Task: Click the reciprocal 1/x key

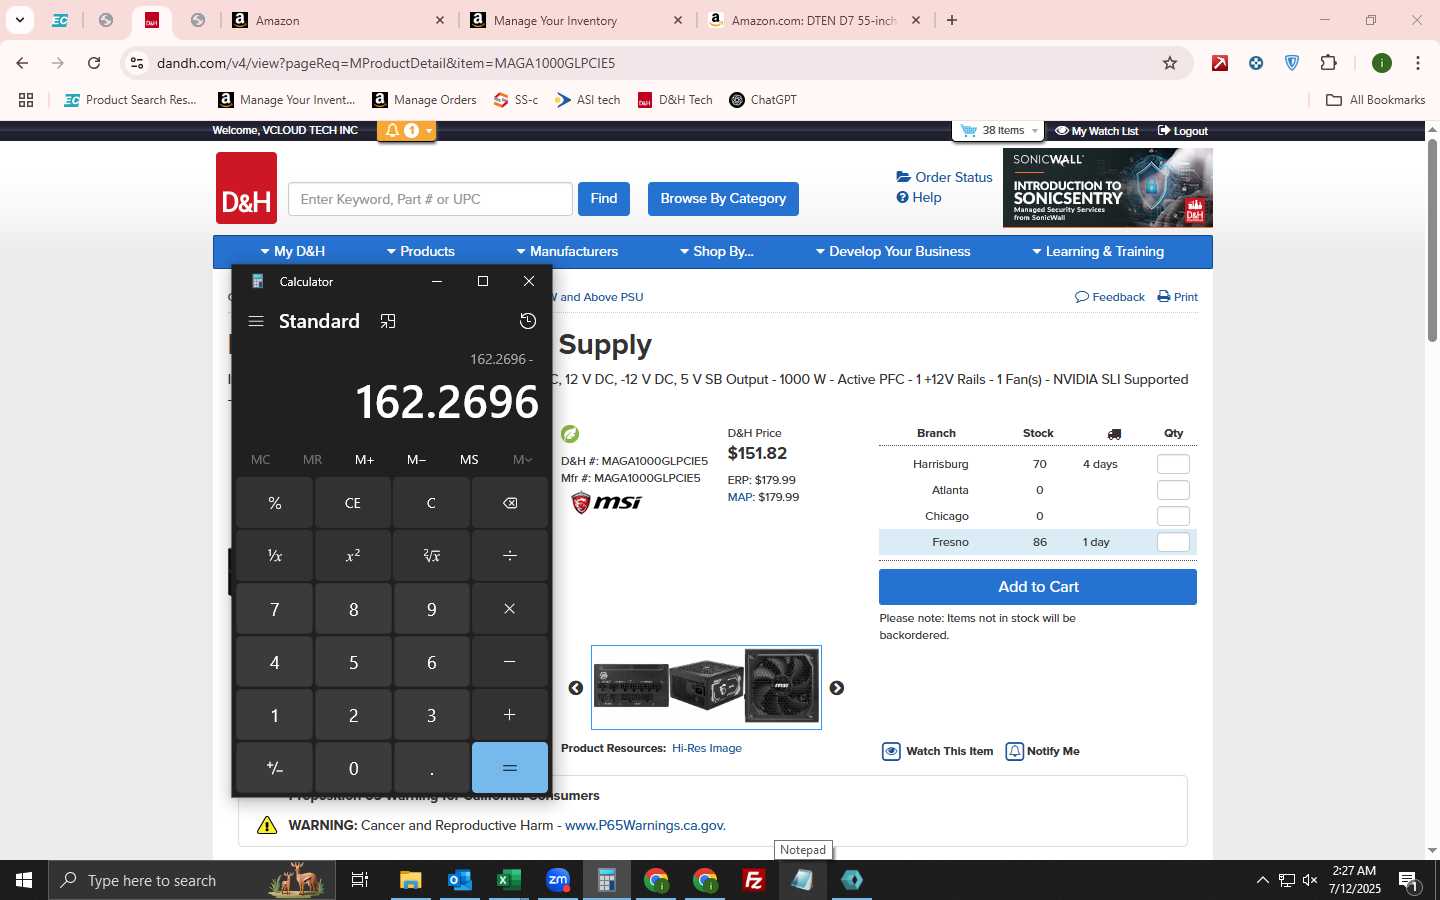Action: 275,556
